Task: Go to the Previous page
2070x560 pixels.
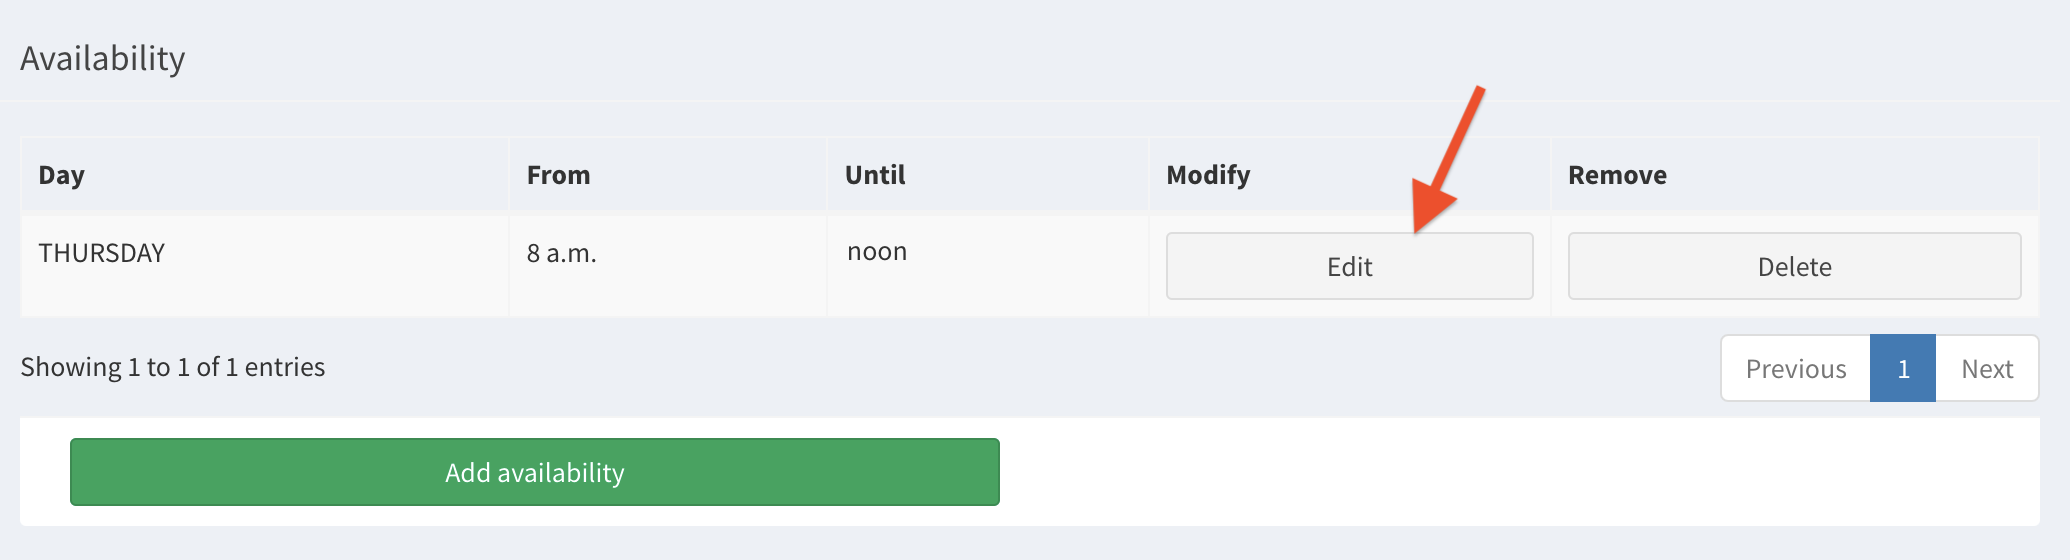Action: 1795,369
